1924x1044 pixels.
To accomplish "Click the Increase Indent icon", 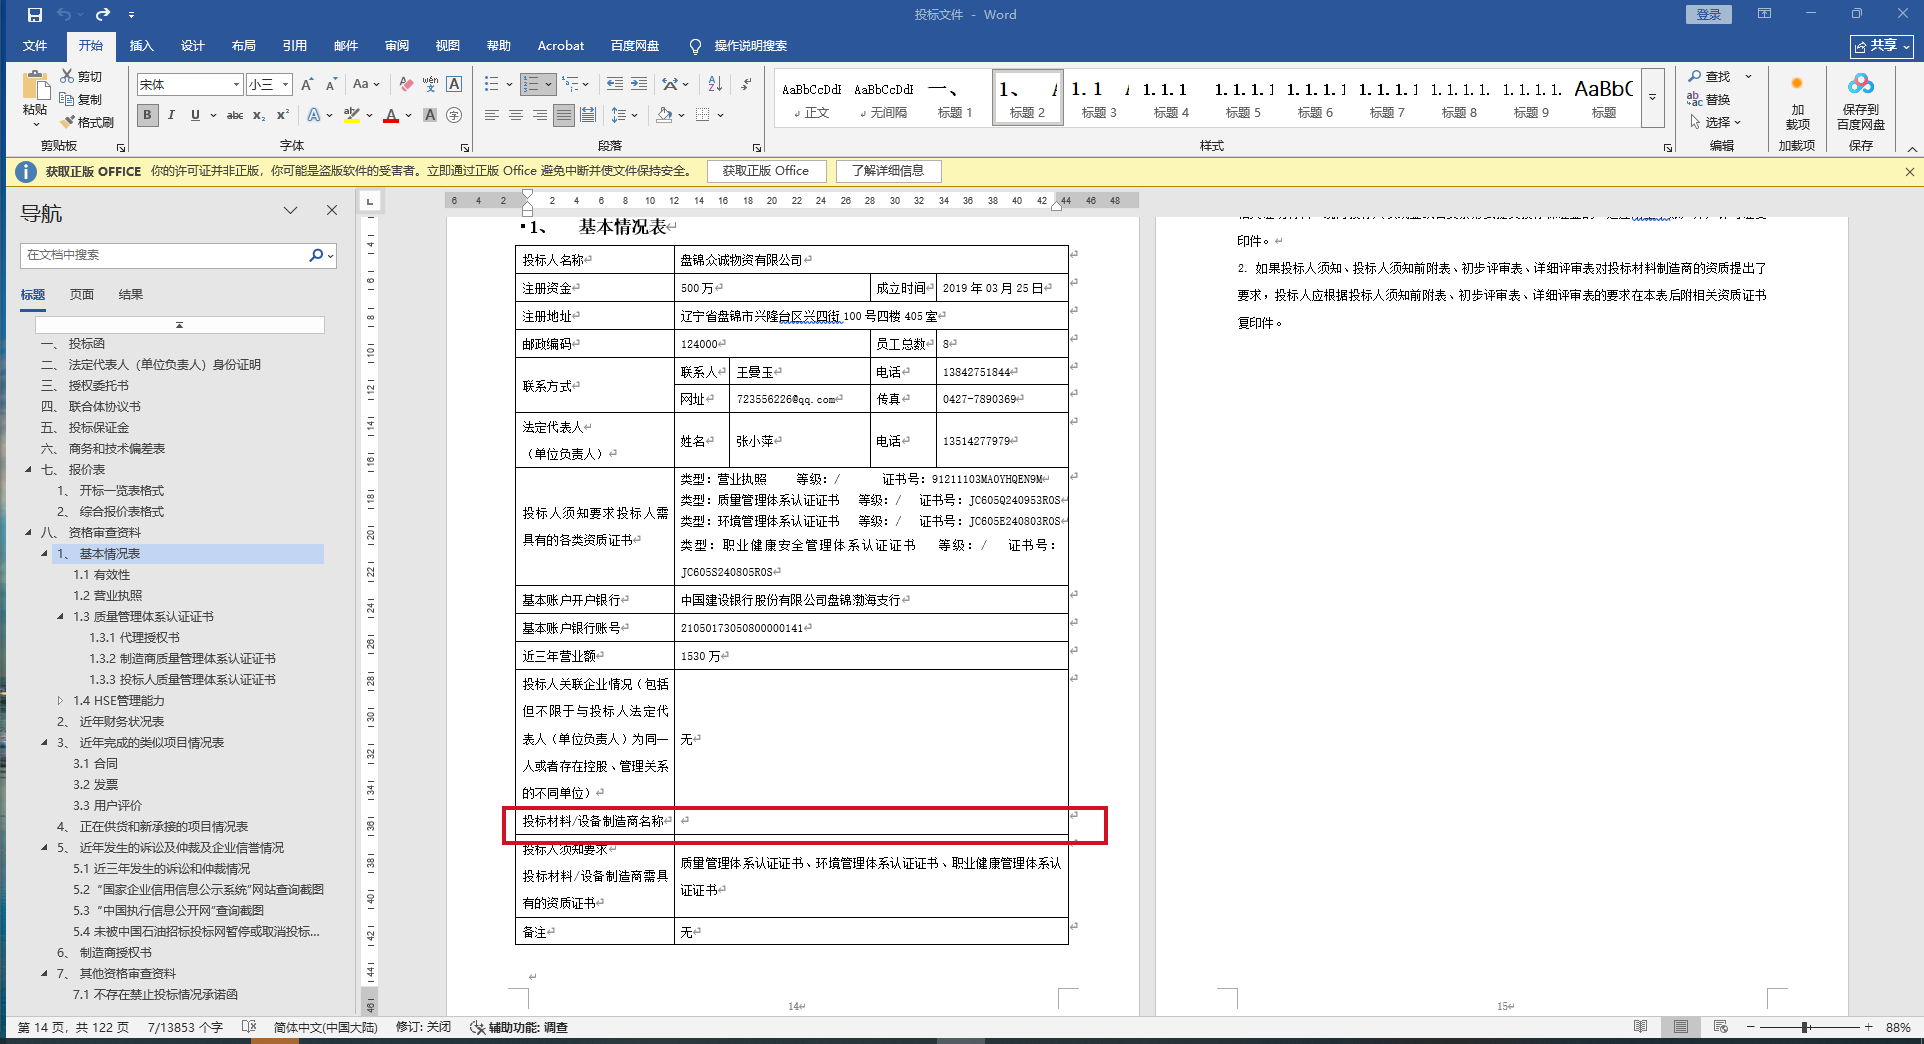I will [x=639, y=85].
